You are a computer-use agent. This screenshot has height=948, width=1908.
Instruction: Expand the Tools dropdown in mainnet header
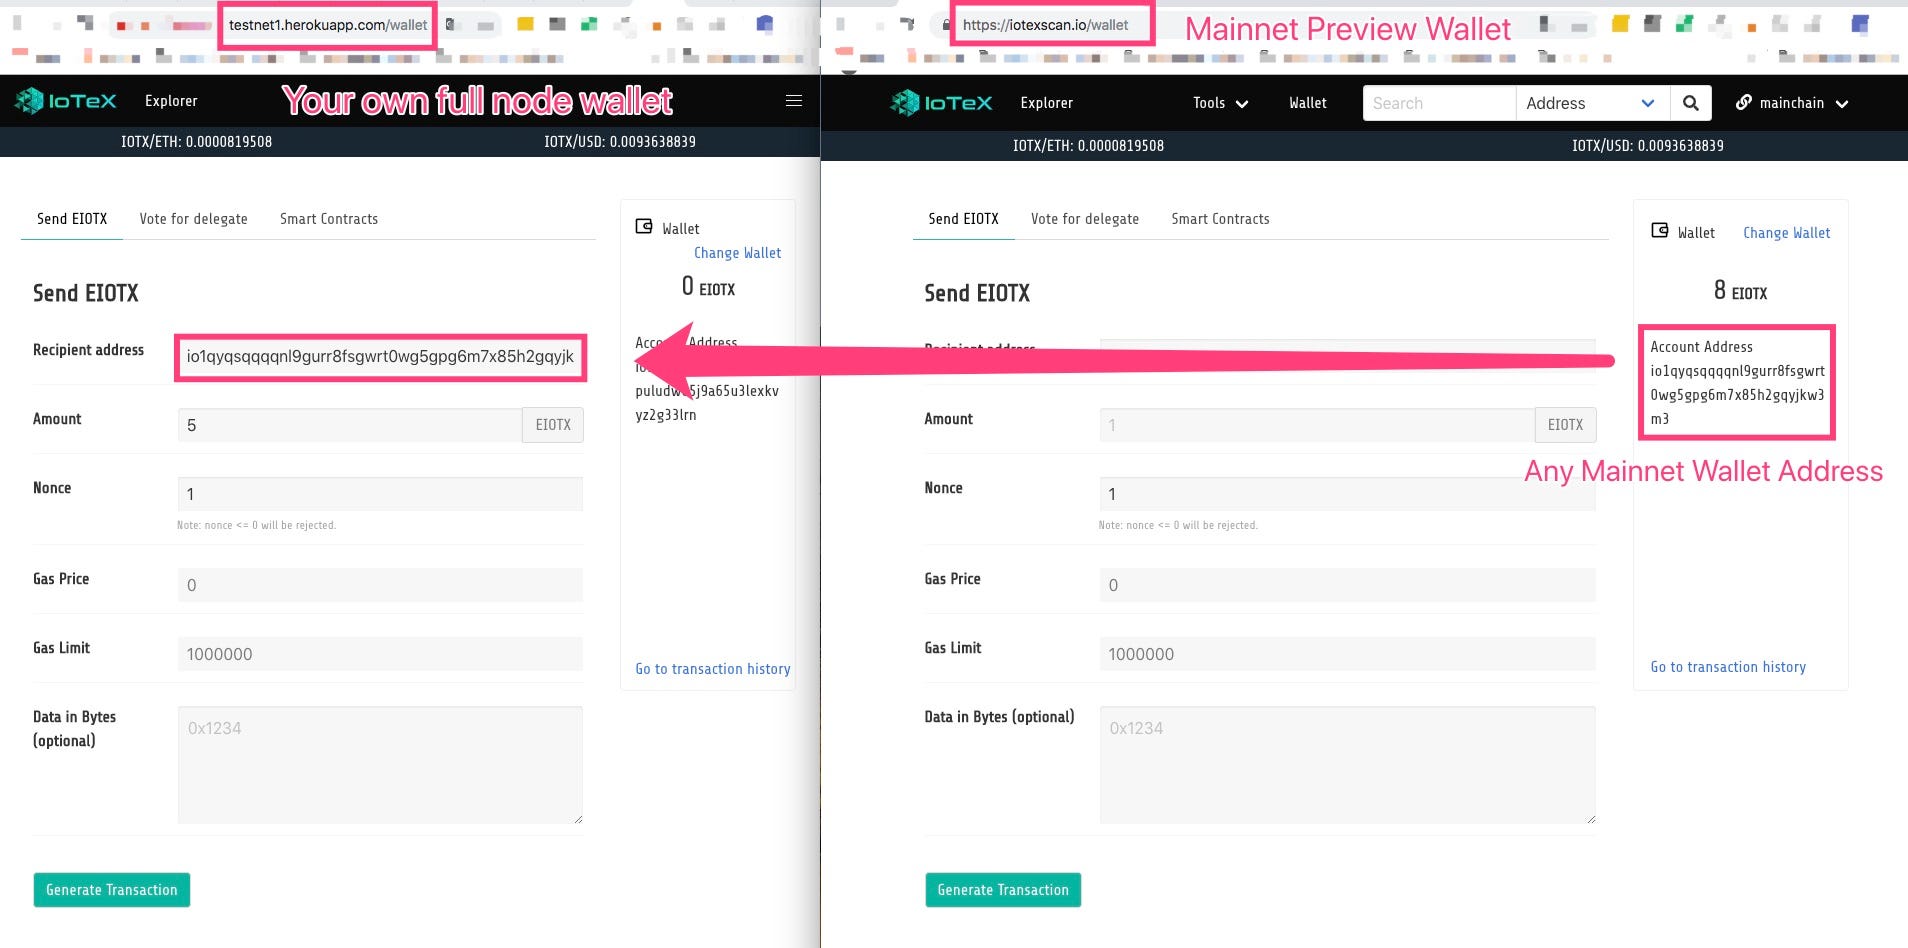pos(1220,103)
